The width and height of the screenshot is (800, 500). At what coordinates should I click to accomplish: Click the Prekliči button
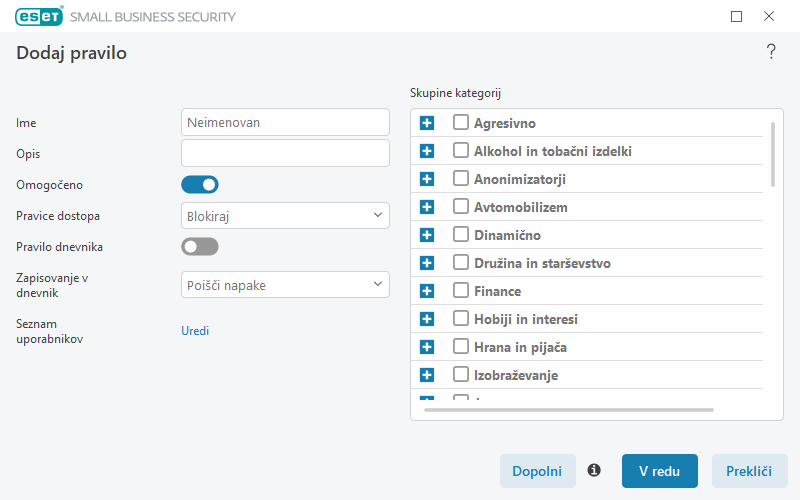749,471
